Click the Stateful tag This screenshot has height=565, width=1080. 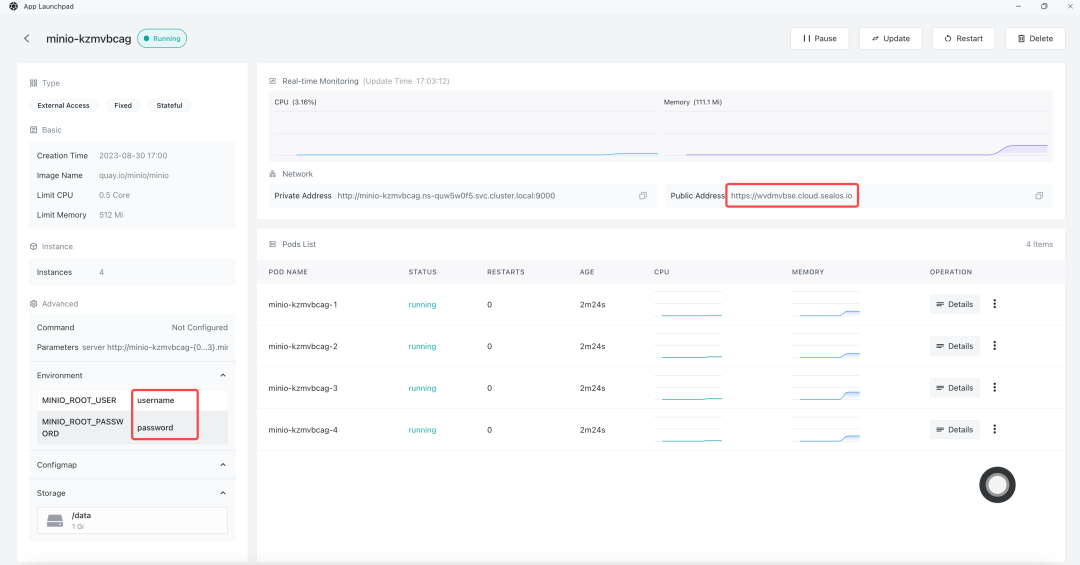click(169, 105)
